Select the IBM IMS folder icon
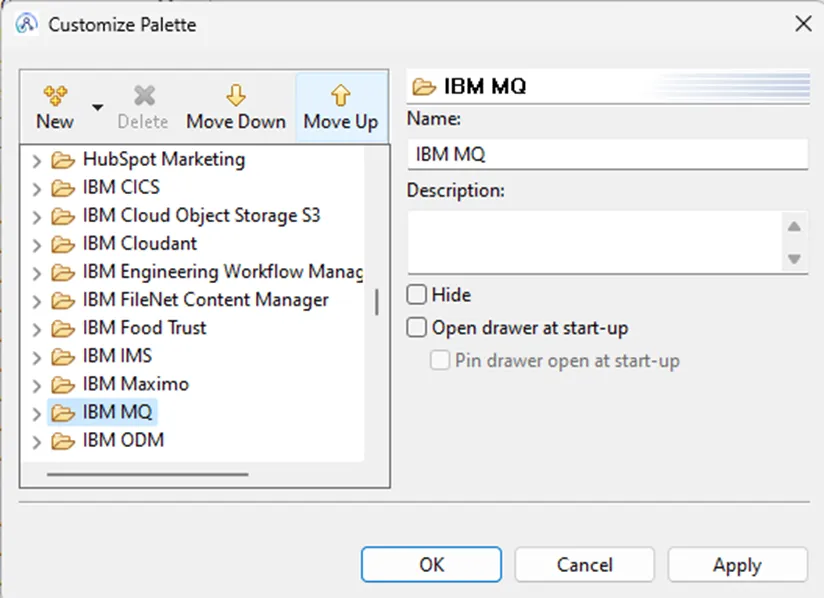 pyautogui.click(x=63, y=356)
